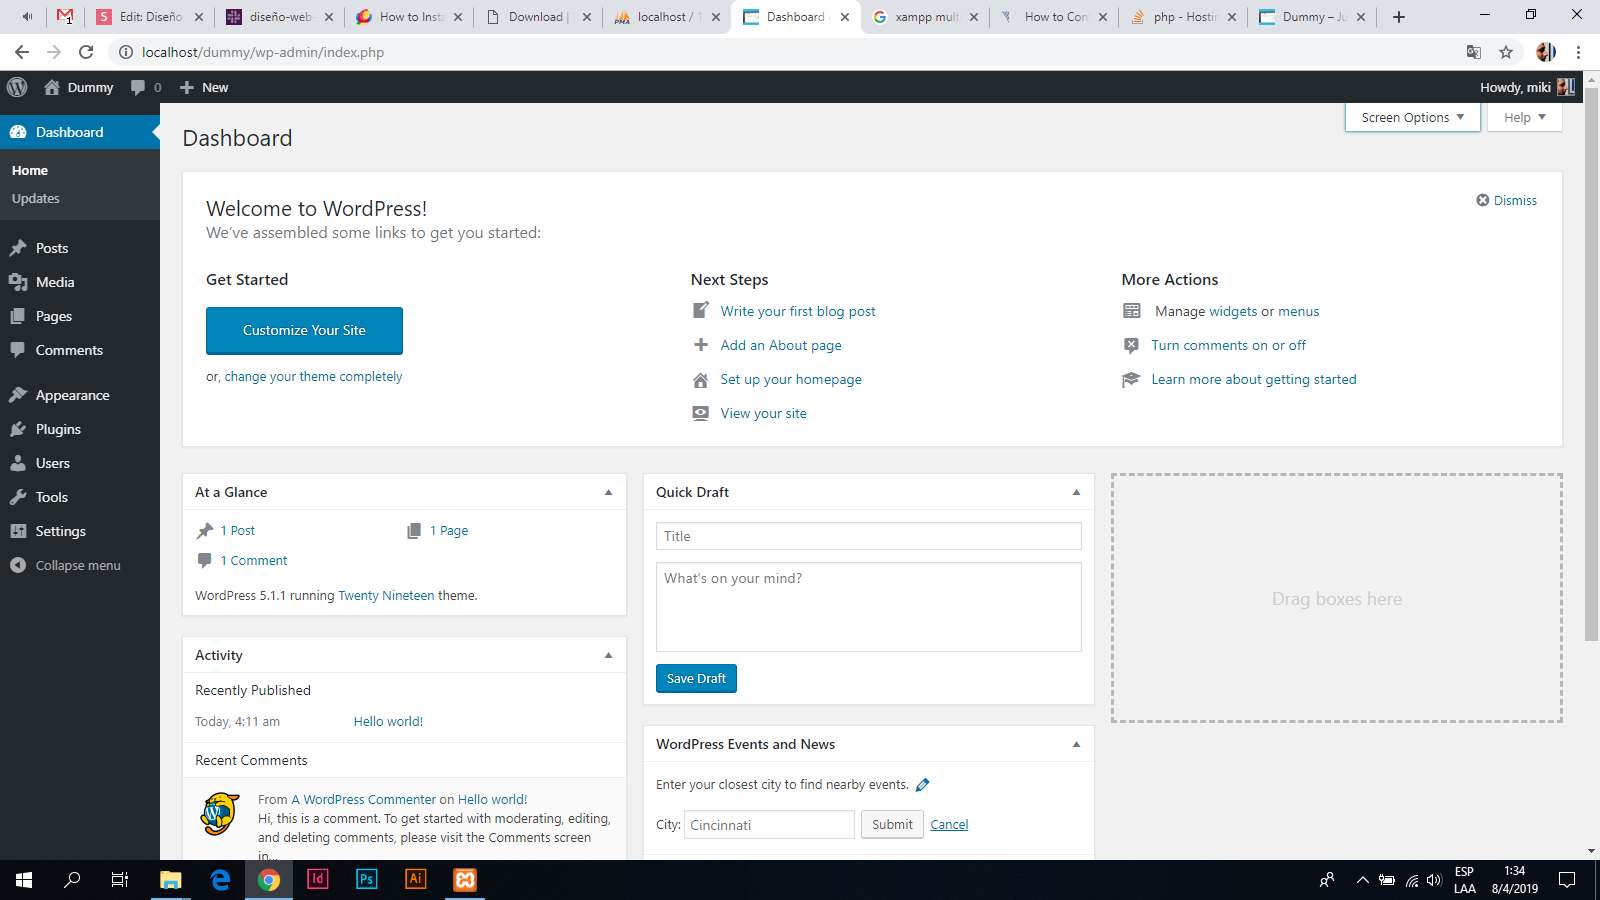Image resolution: width=1600 pixels, height=900 pixels.
Task: Click the New content plus icon
Action: 186,87
